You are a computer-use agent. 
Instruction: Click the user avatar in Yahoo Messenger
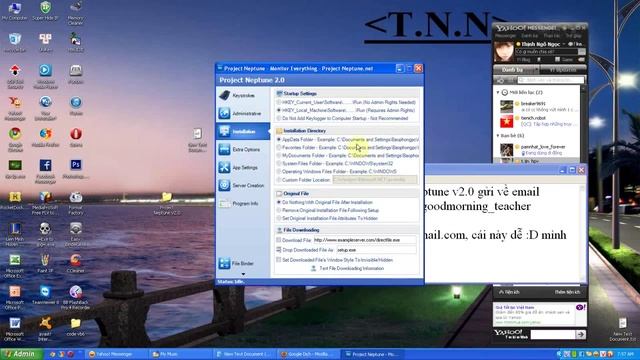click(x=504, y=52)
